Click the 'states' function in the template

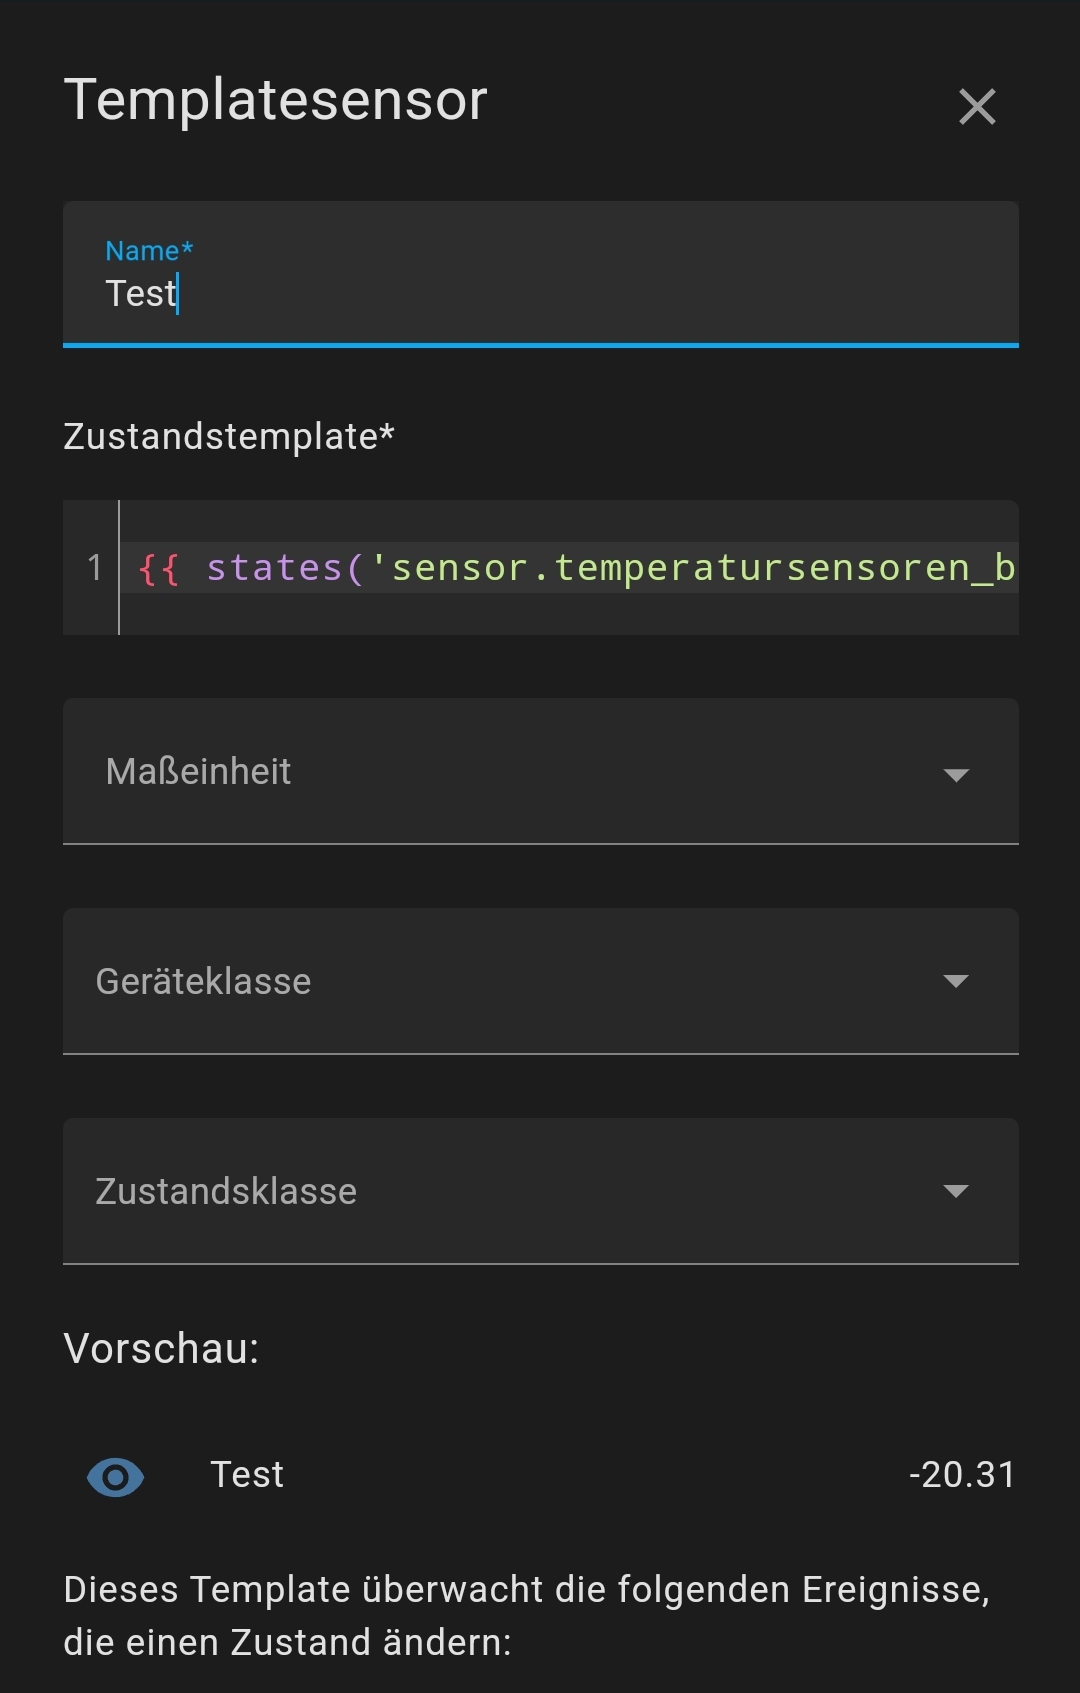pos(274,568)
